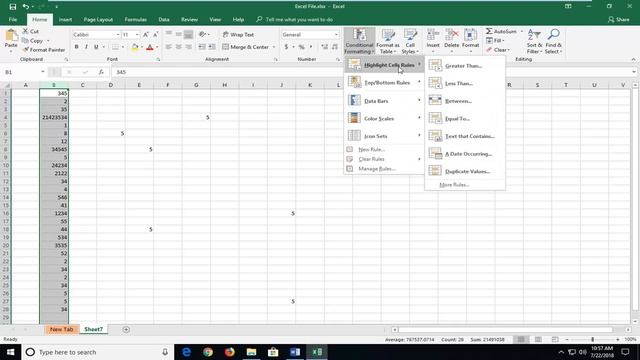
Task: Open Conditional Formatting menu button
Action: tap(359, 41)
